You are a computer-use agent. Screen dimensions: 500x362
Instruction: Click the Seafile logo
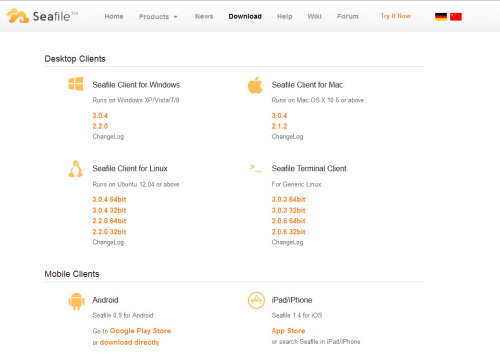42,16
